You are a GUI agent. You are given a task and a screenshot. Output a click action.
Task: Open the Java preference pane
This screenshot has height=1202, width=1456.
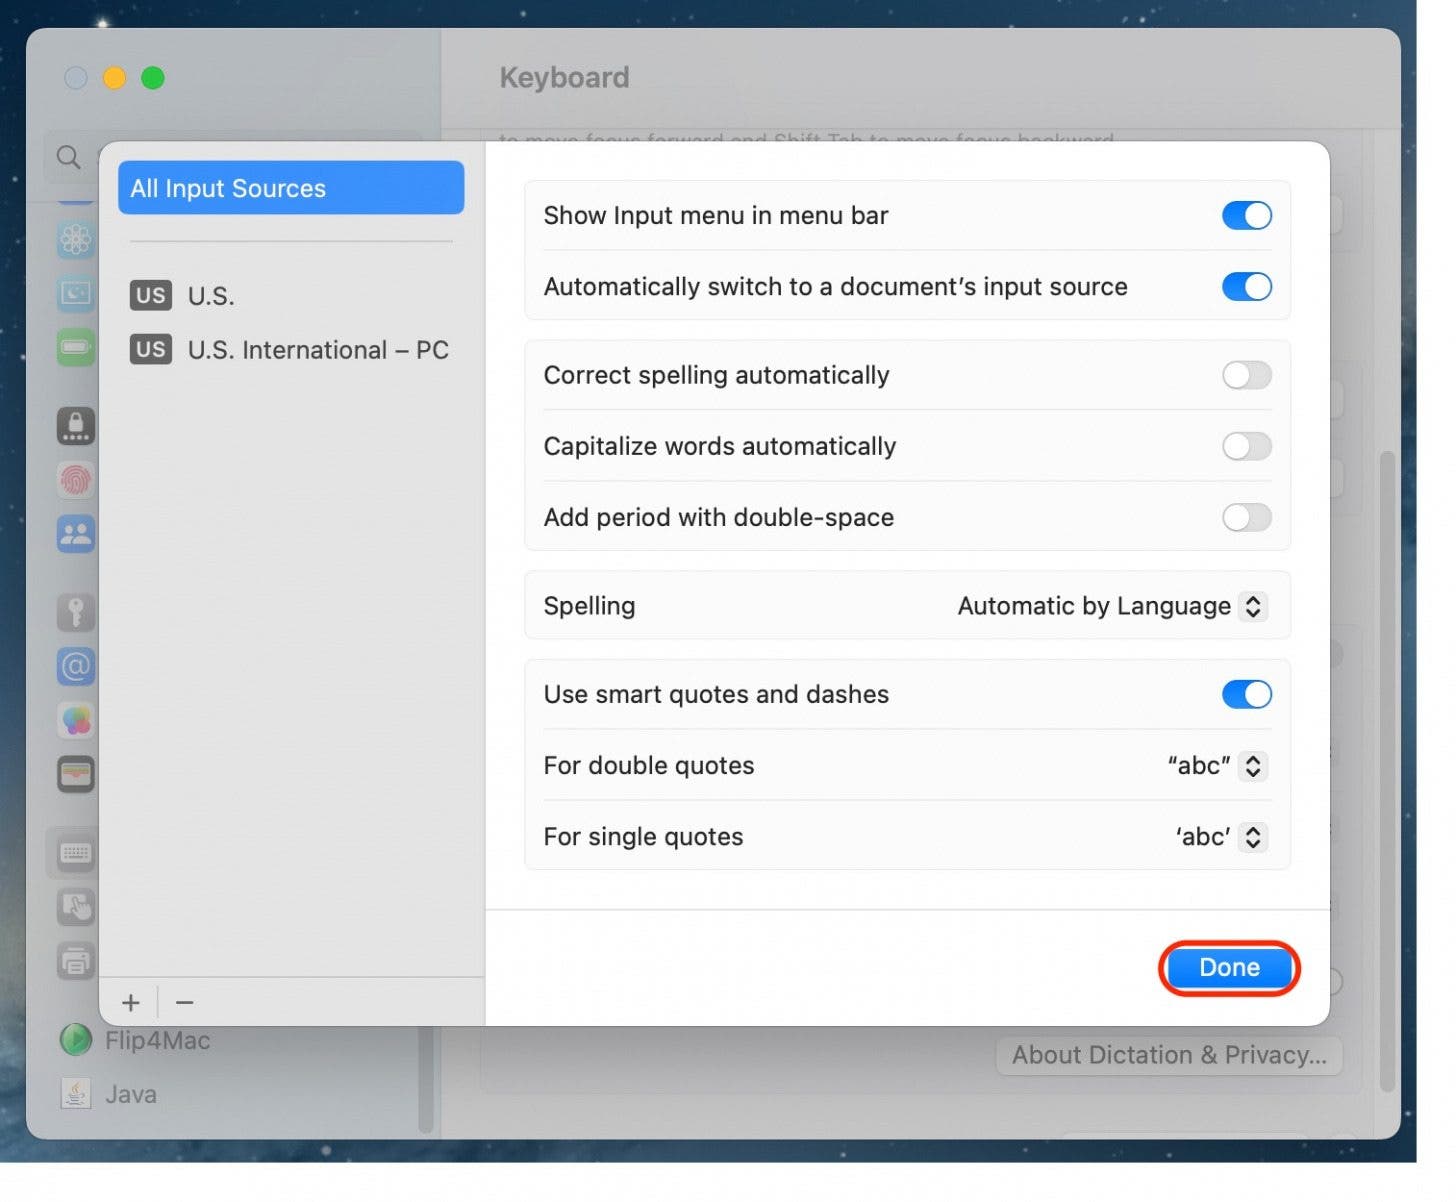point(108,1094)
